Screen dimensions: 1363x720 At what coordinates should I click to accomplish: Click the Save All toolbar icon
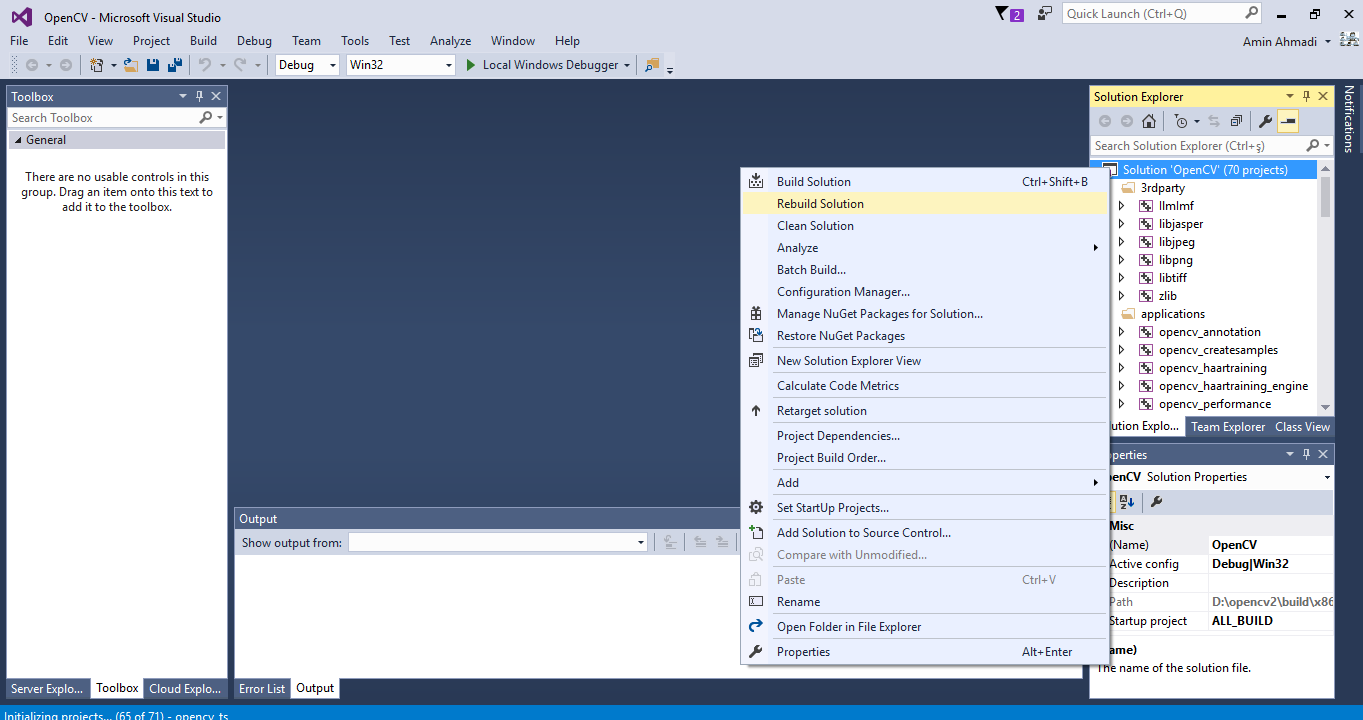(175, 65)
